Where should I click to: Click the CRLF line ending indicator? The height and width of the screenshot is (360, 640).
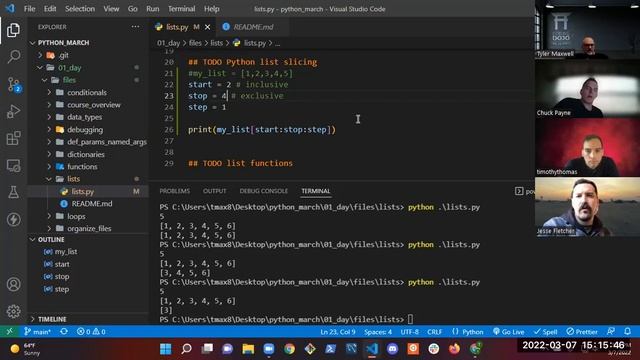click(x=434, y=331)
